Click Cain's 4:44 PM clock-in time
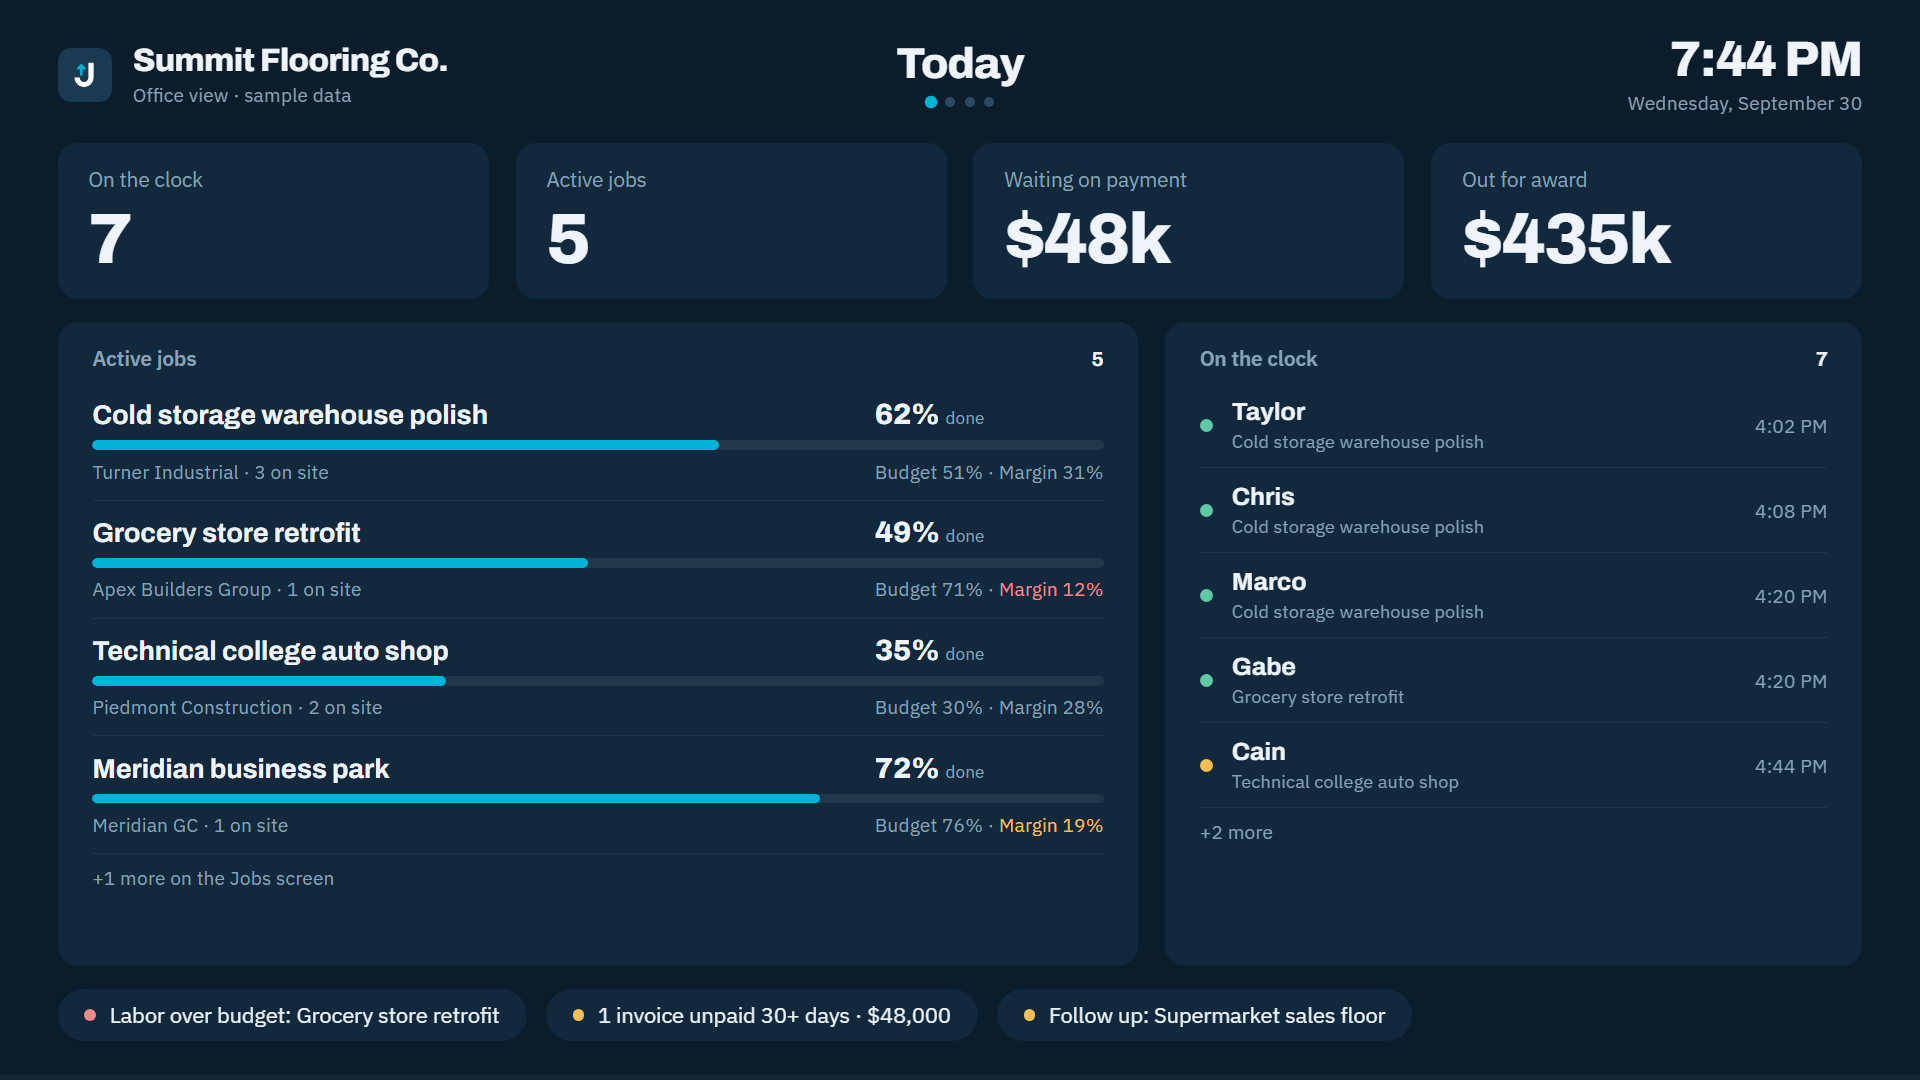The width and height of the screenshot is (1920, 1080). point(1790,767)
